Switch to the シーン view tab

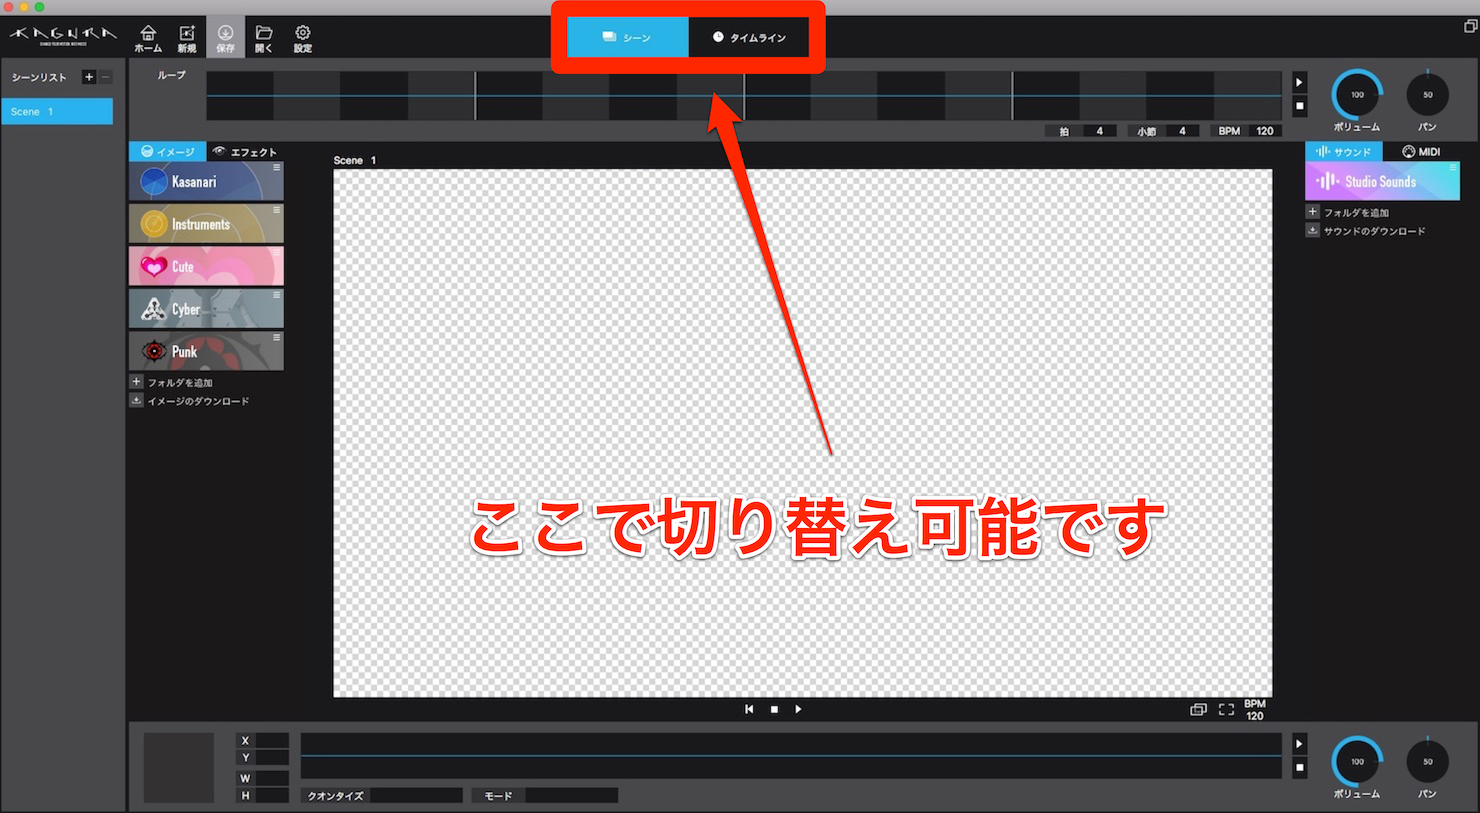(x=627, y=37)
